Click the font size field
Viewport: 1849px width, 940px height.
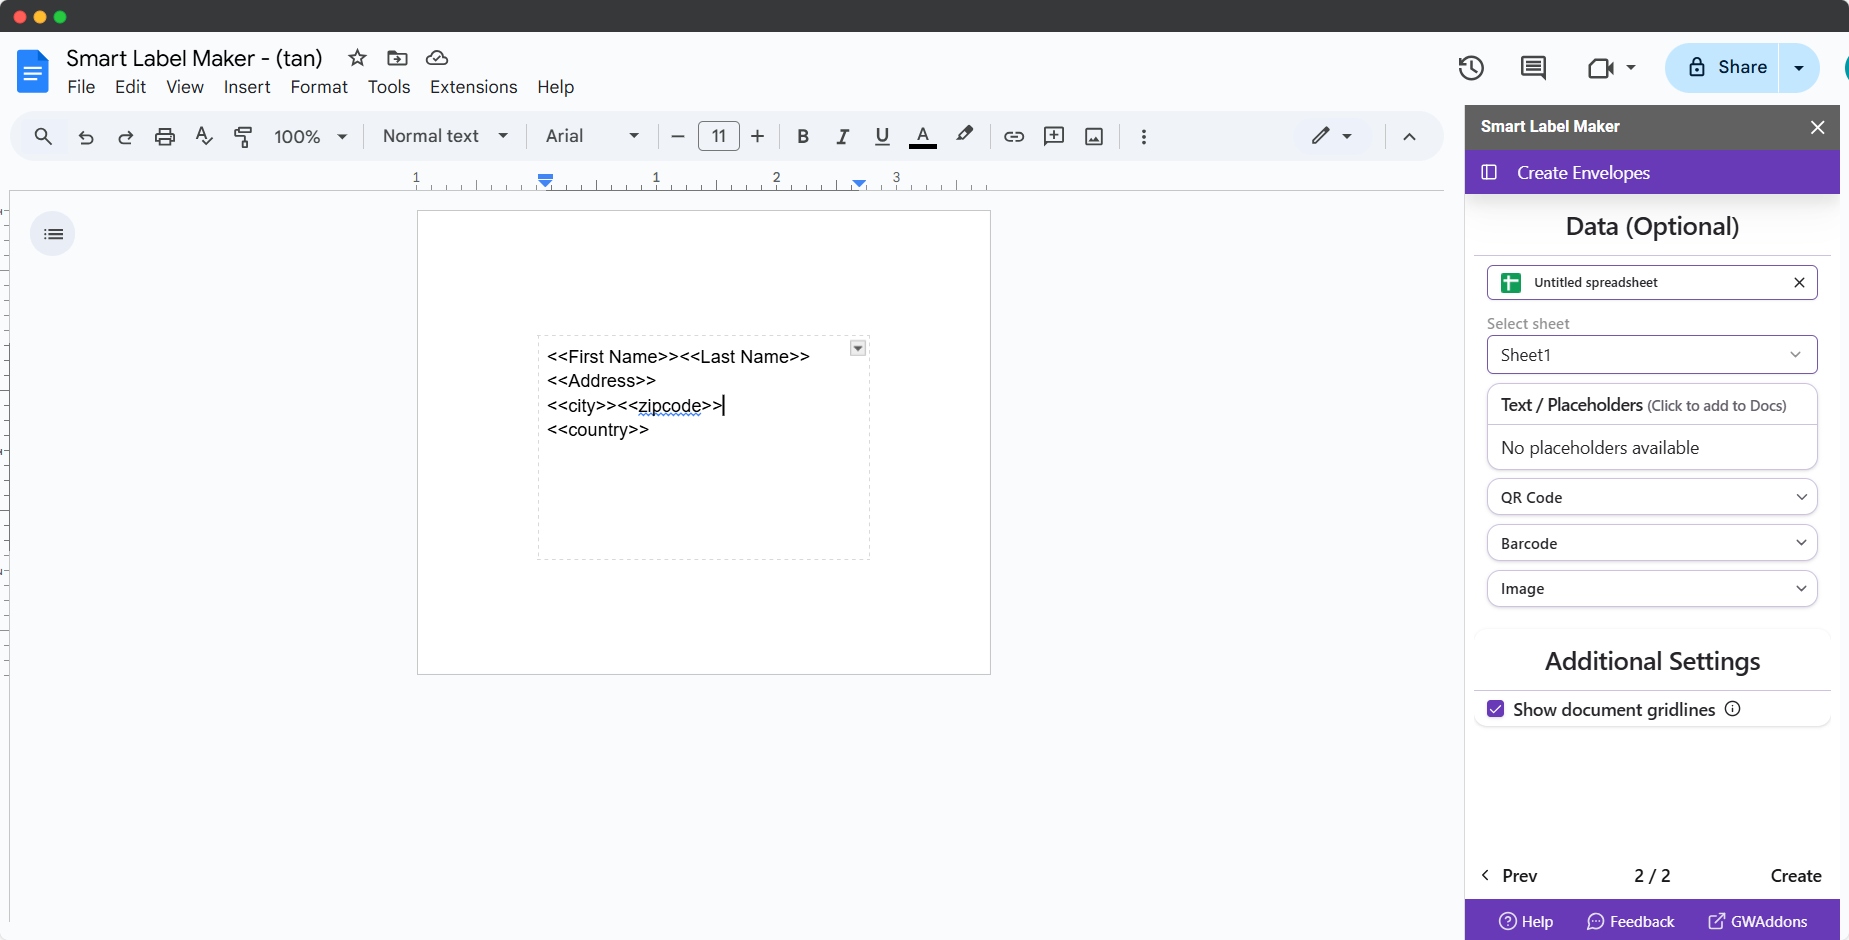point(719,136)
